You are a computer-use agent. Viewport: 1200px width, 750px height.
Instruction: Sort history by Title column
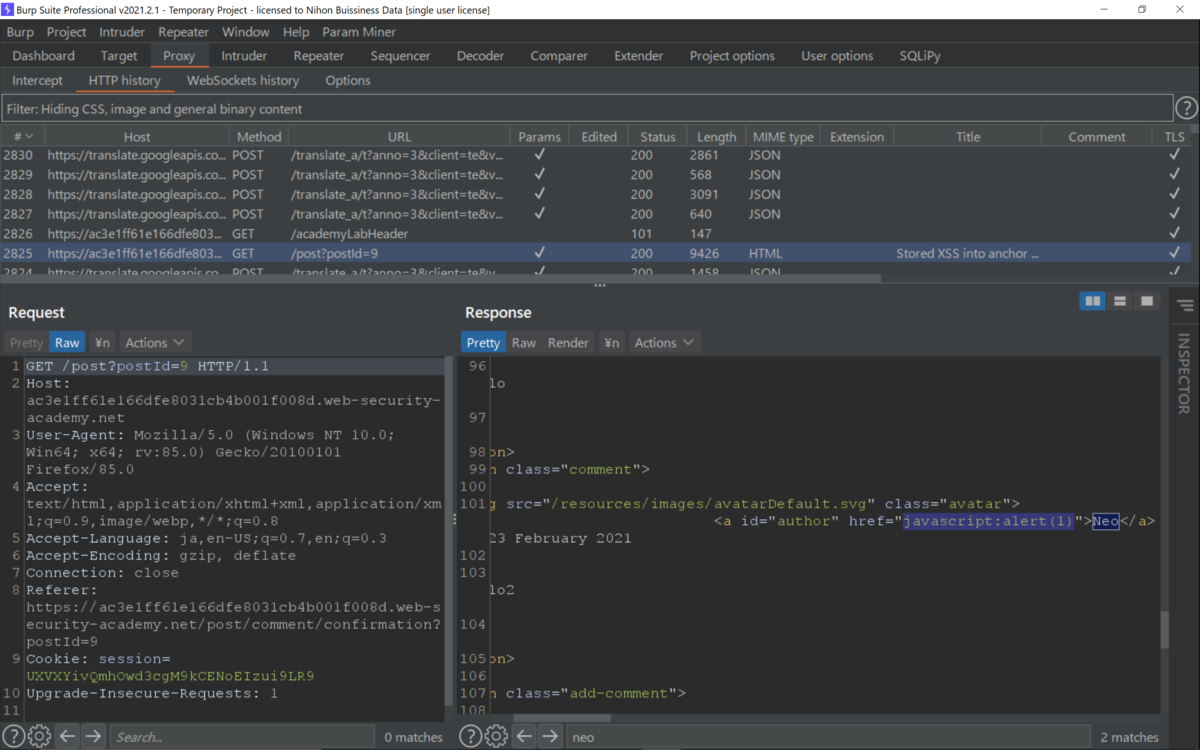[968, 136]
